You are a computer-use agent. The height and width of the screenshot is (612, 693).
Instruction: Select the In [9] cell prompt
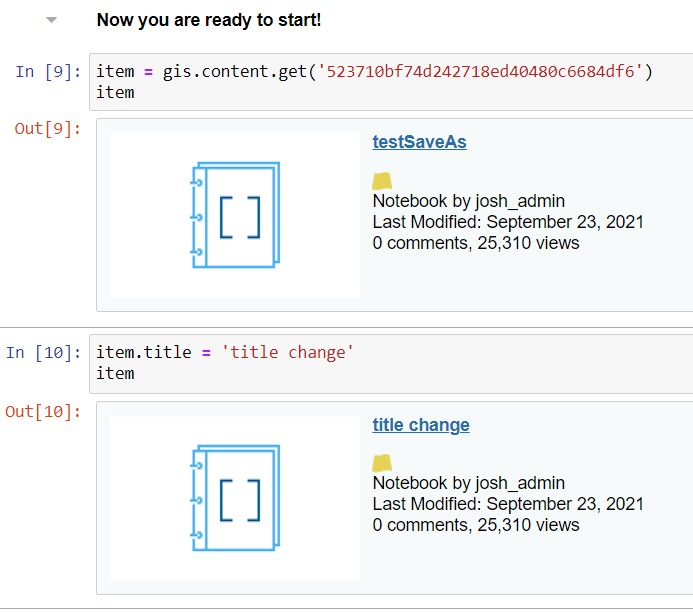tap(48, 72)
